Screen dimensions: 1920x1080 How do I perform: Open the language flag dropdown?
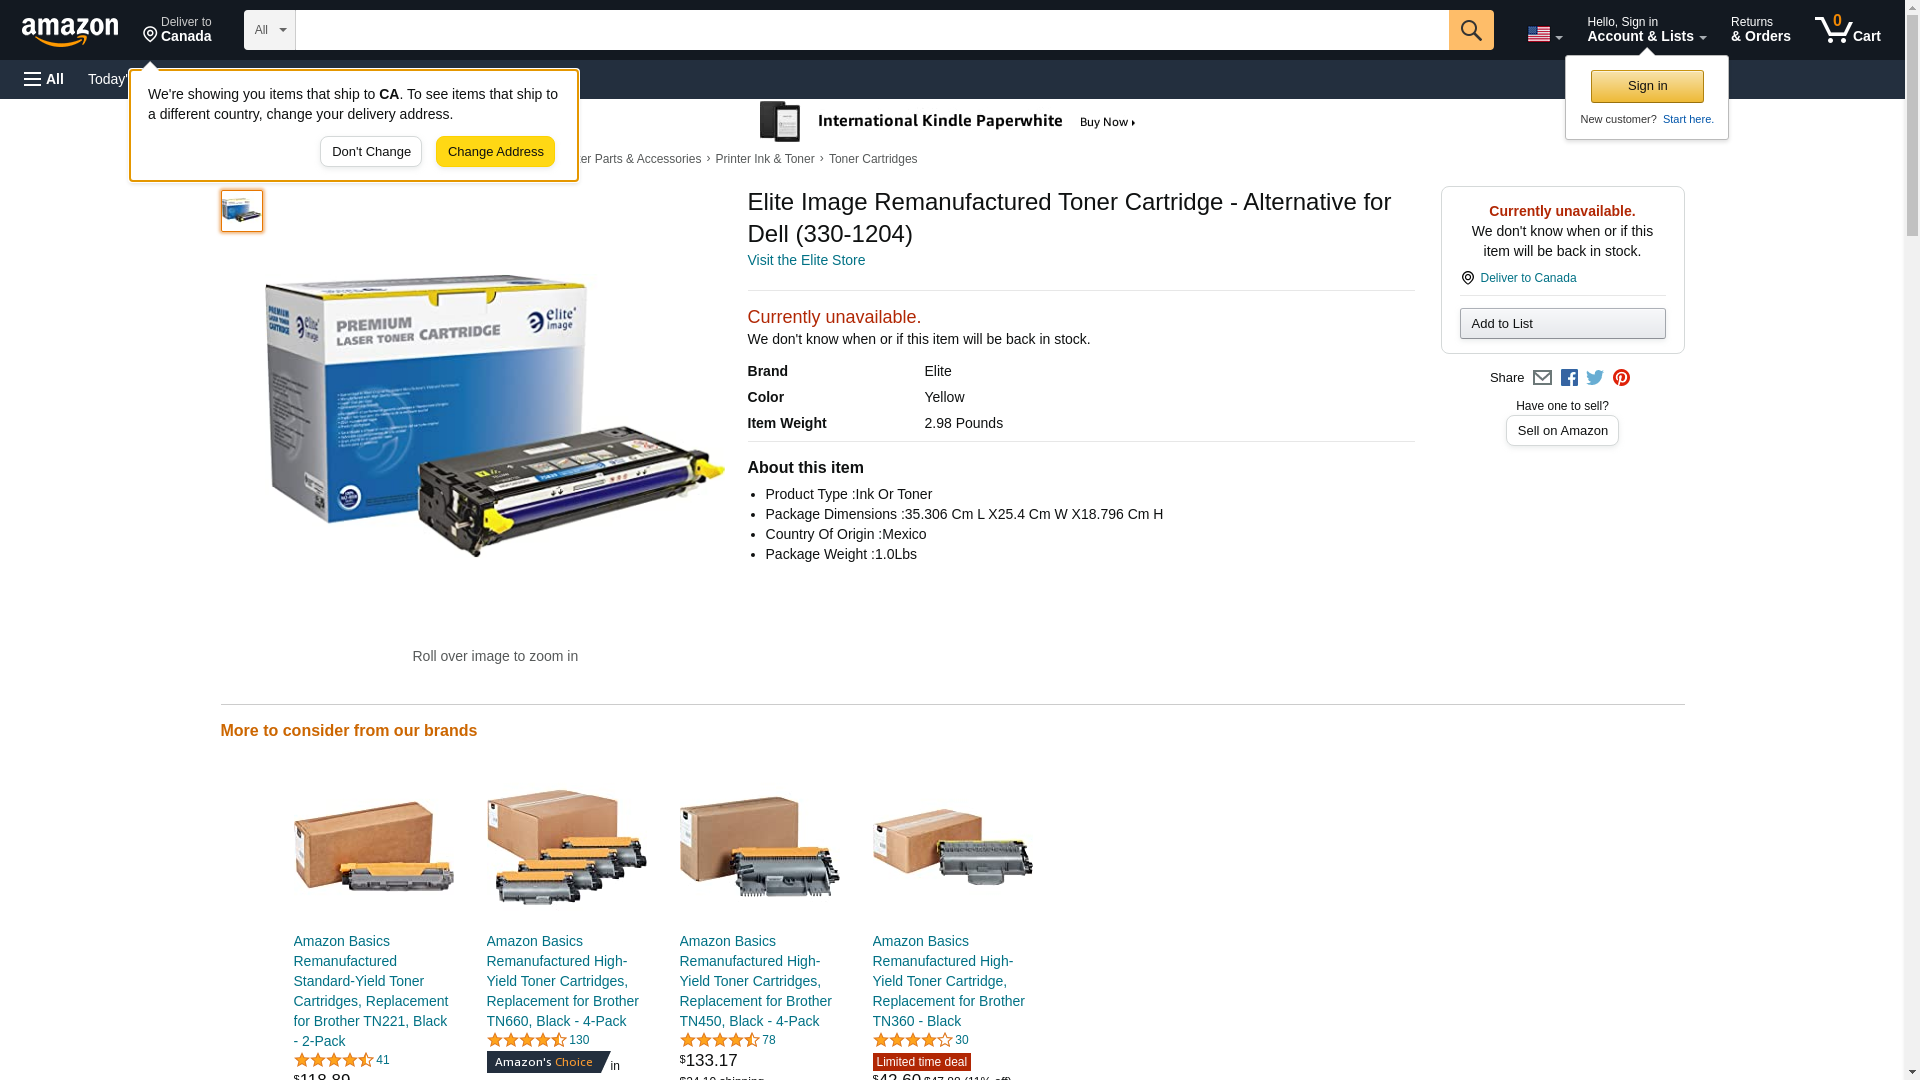point(1545,34)
